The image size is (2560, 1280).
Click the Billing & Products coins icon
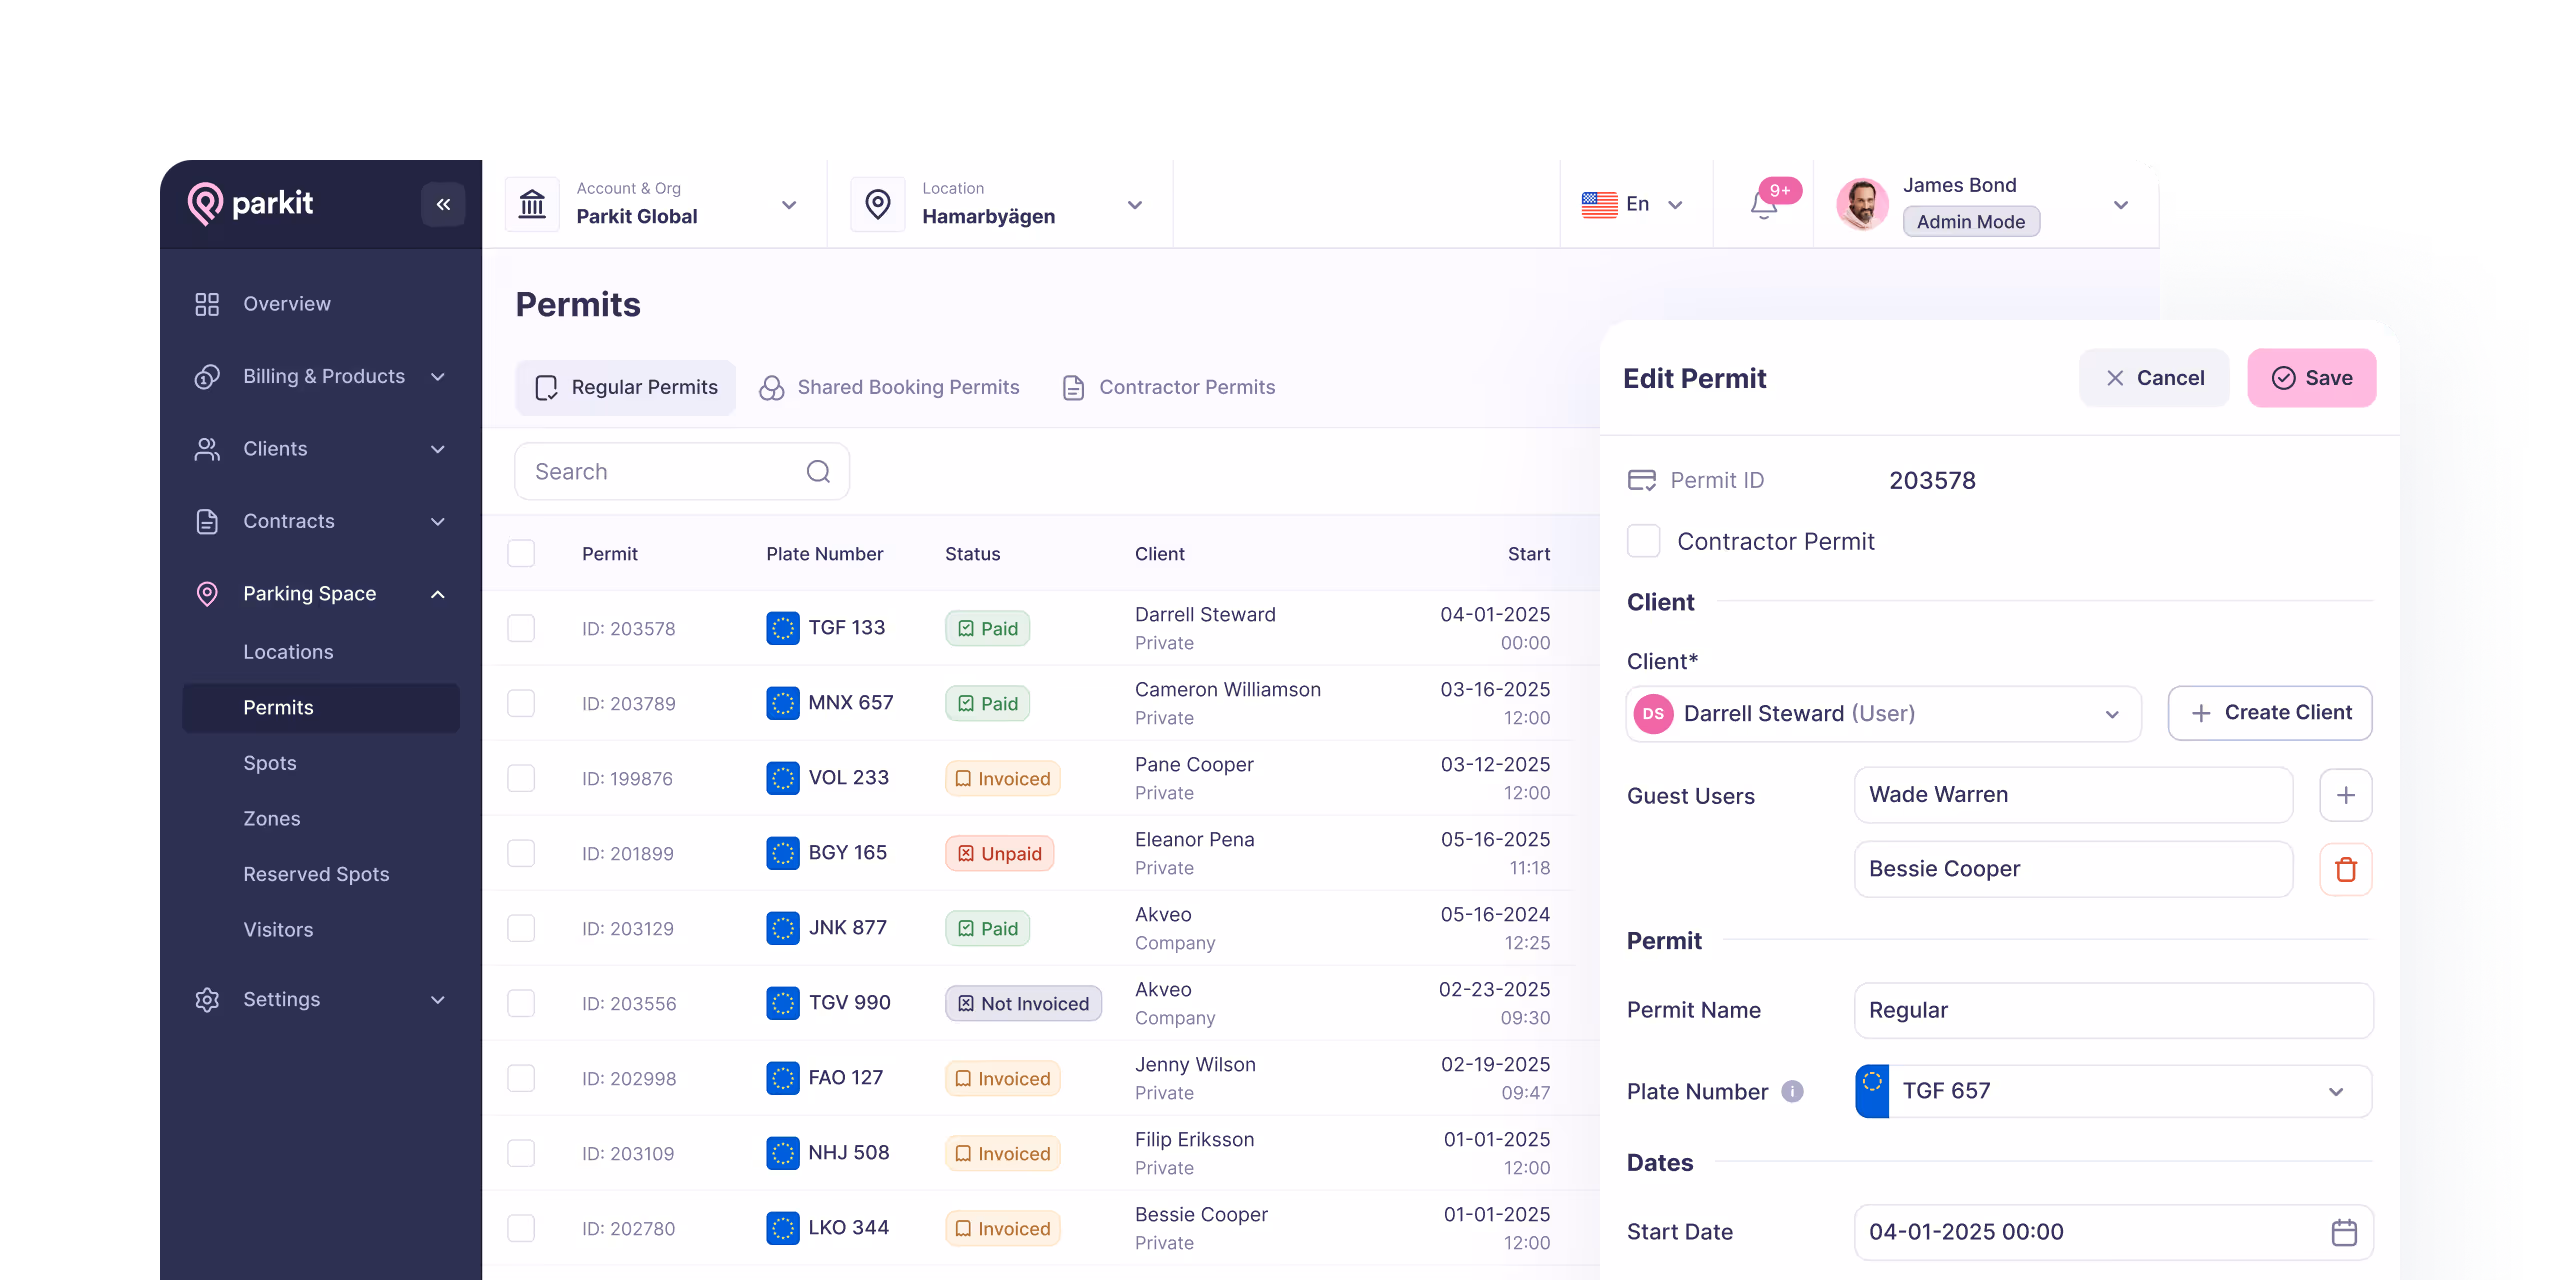(207, 377)
